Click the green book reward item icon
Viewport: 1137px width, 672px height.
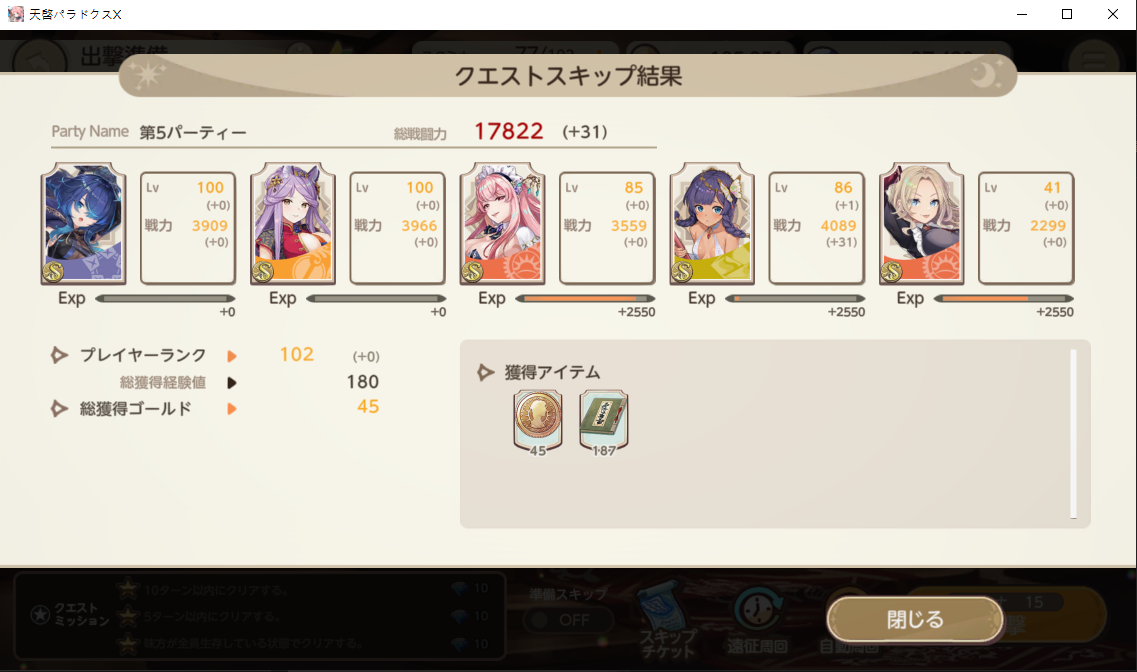coord(603,422)
